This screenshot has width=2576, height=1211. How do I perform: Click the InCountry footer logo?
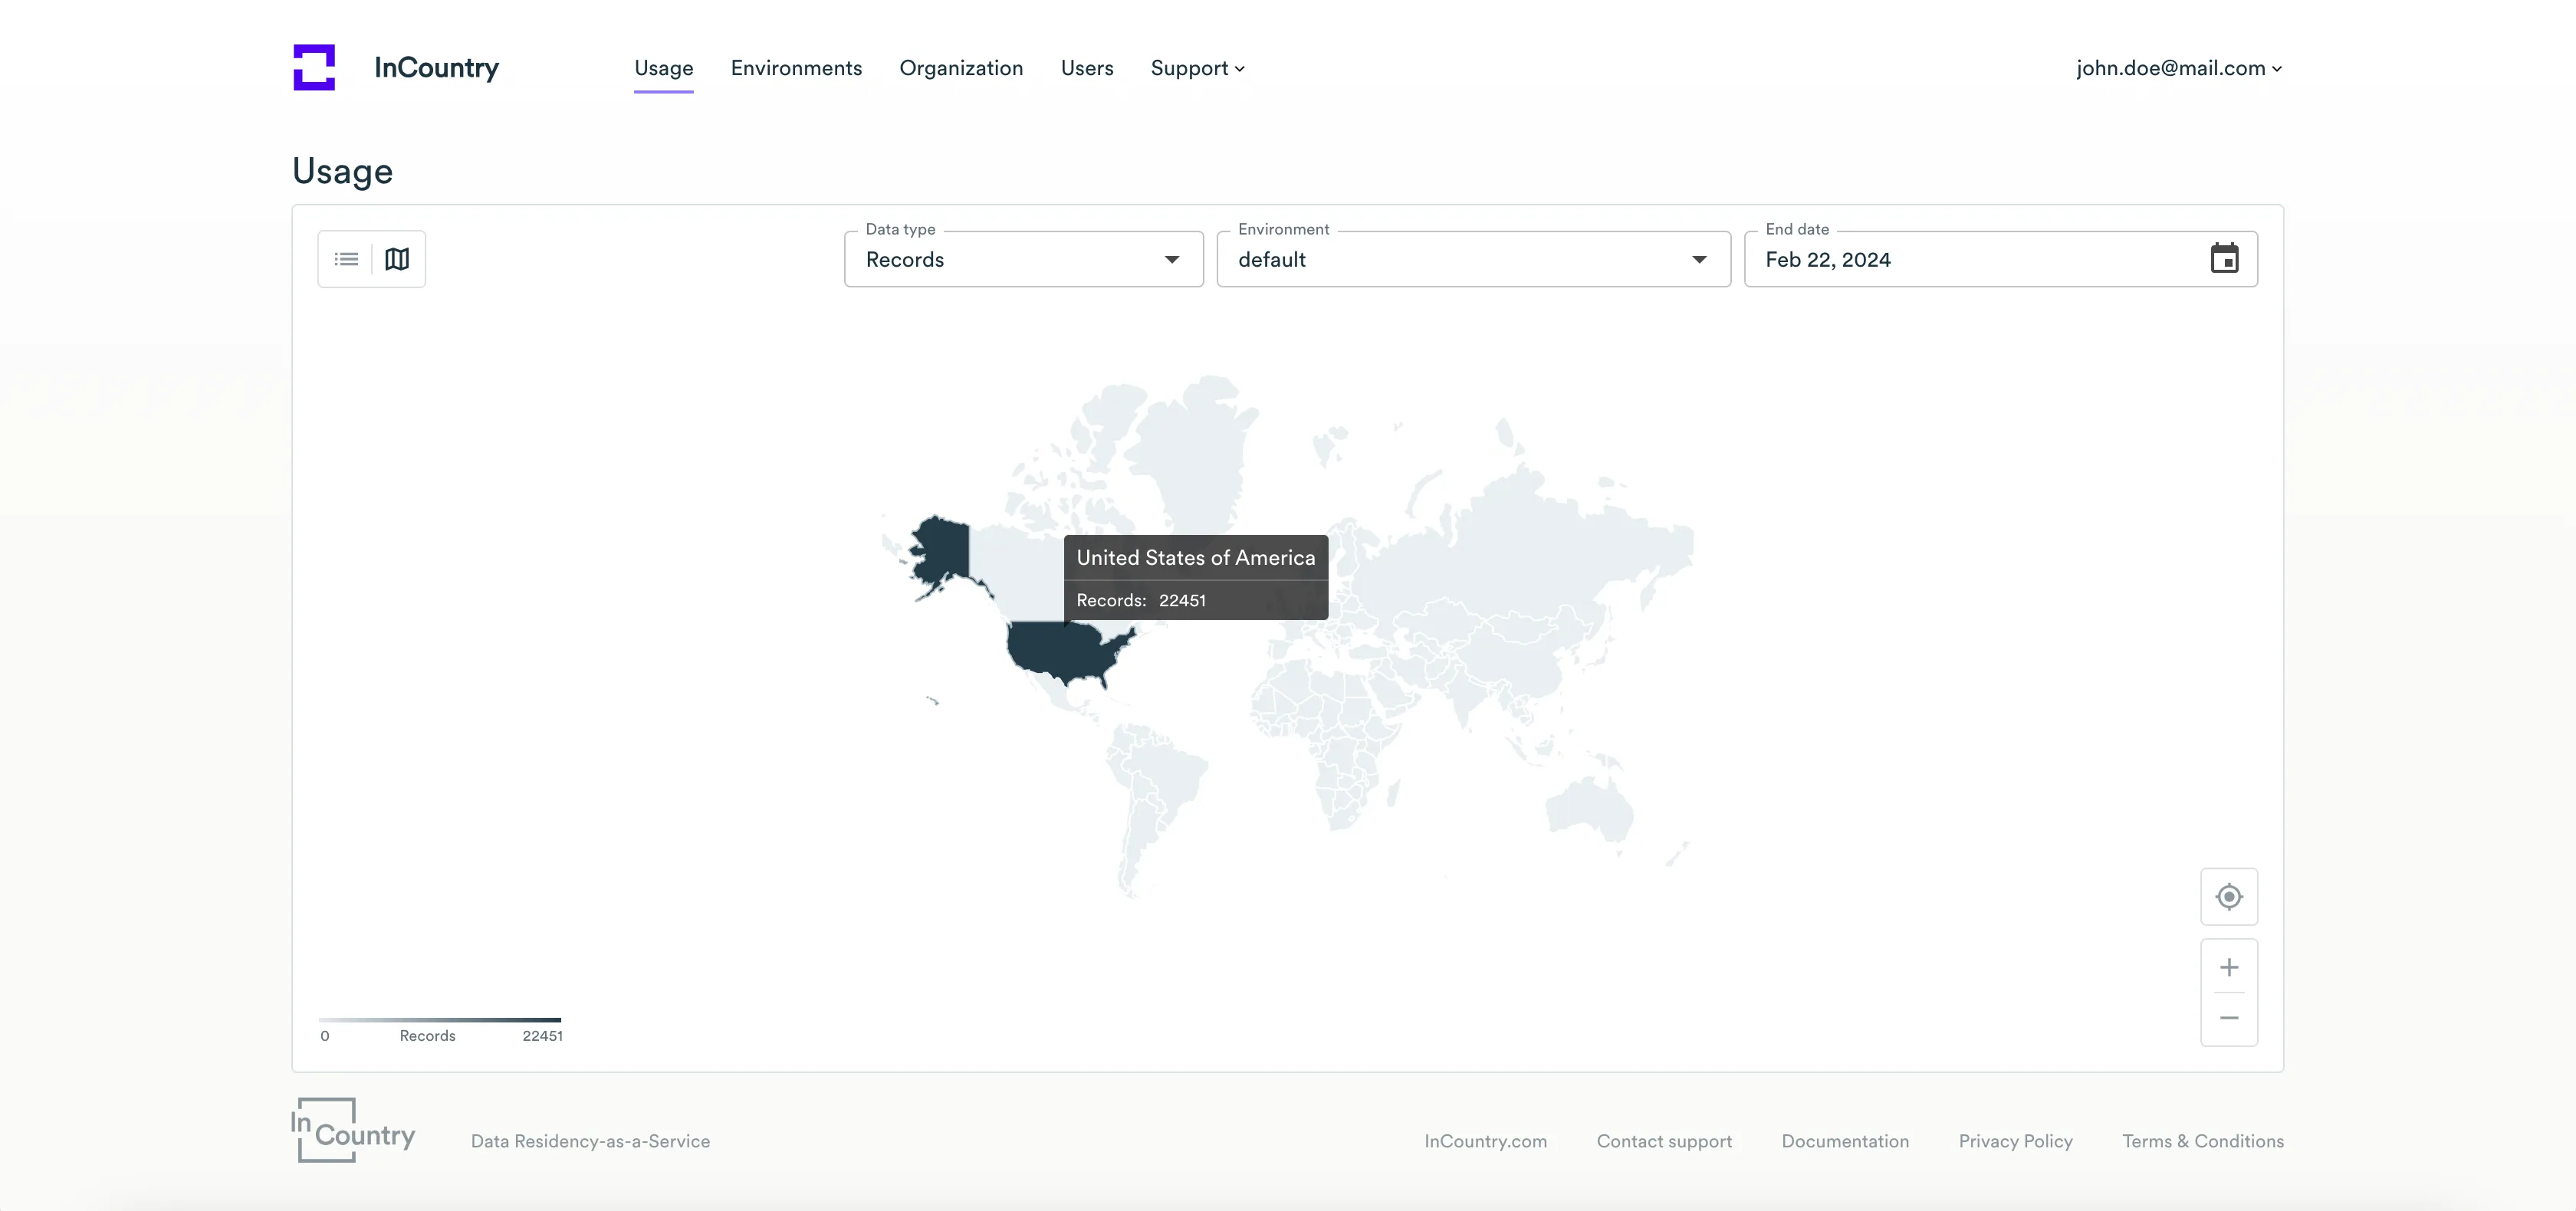(x=353, y=1131)
